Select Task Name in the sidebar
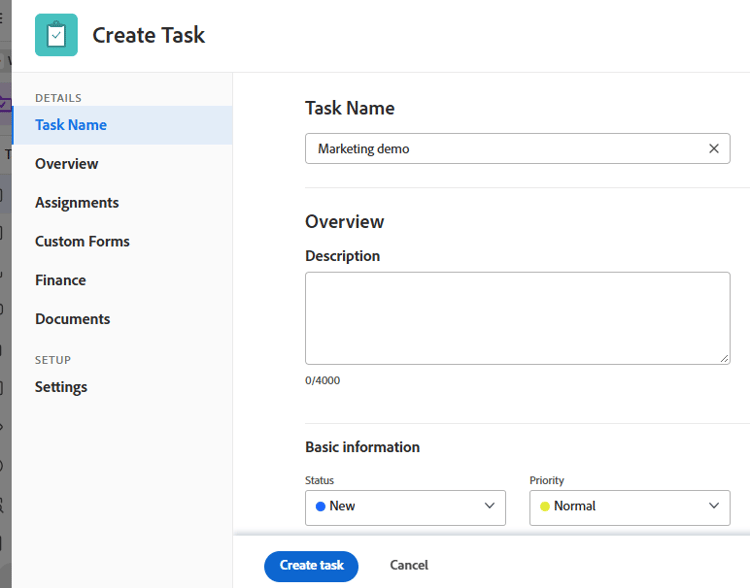This screenshot has width=750, height=588. [122, 125]
